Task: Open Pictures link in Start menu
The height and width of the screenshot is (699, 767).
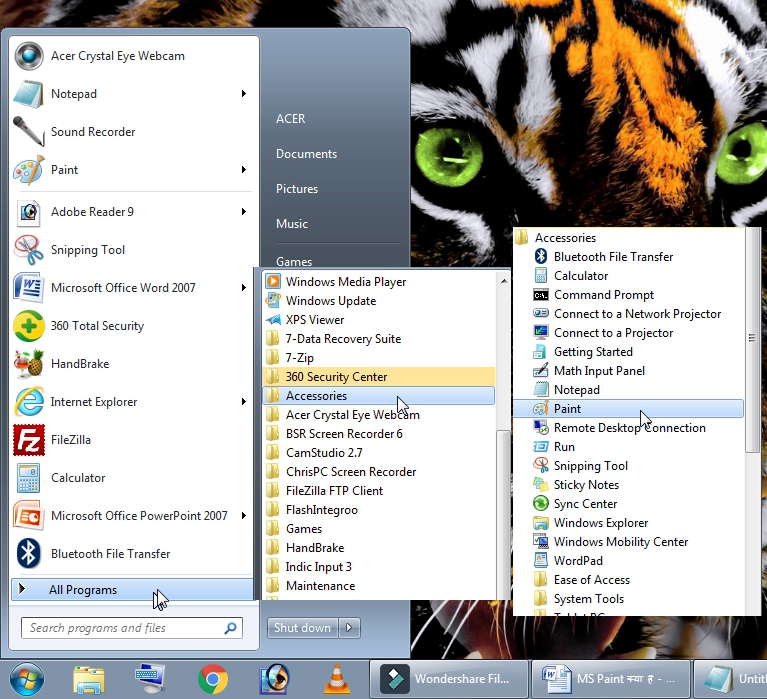Action: [x=296, y=189]
